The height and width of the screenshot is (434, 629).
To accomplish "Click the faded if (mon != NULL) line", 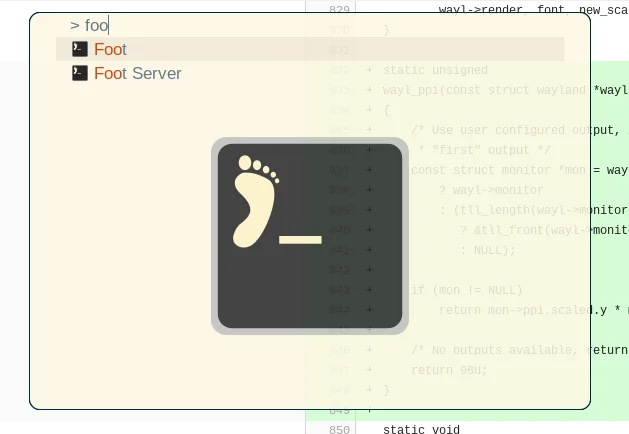I will (x=467, y=290).
